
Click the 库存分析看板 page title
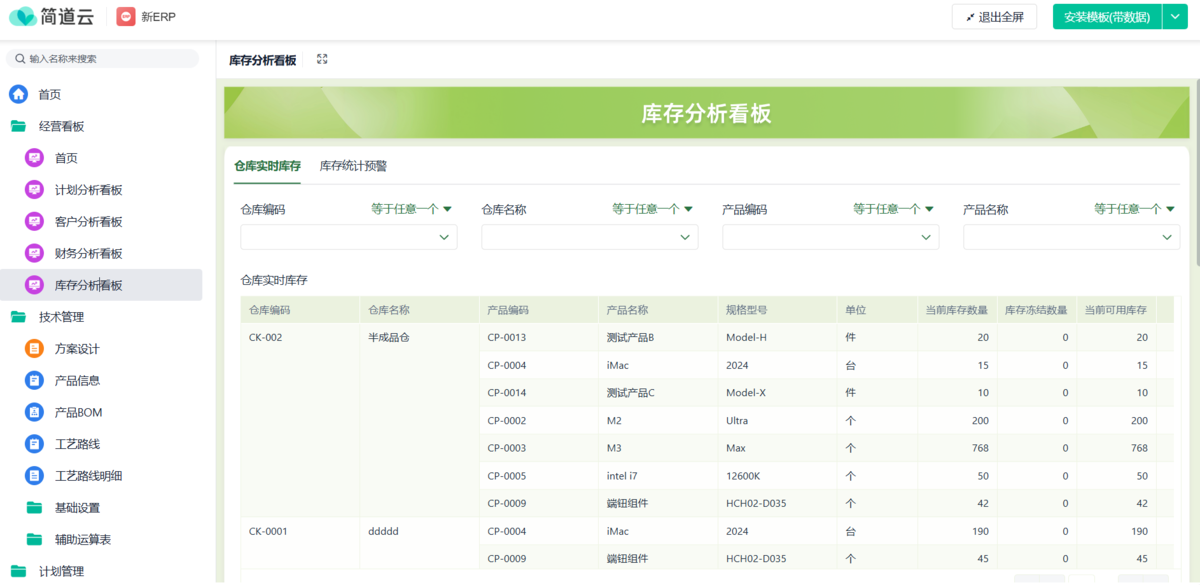click(x=263, y=60)
